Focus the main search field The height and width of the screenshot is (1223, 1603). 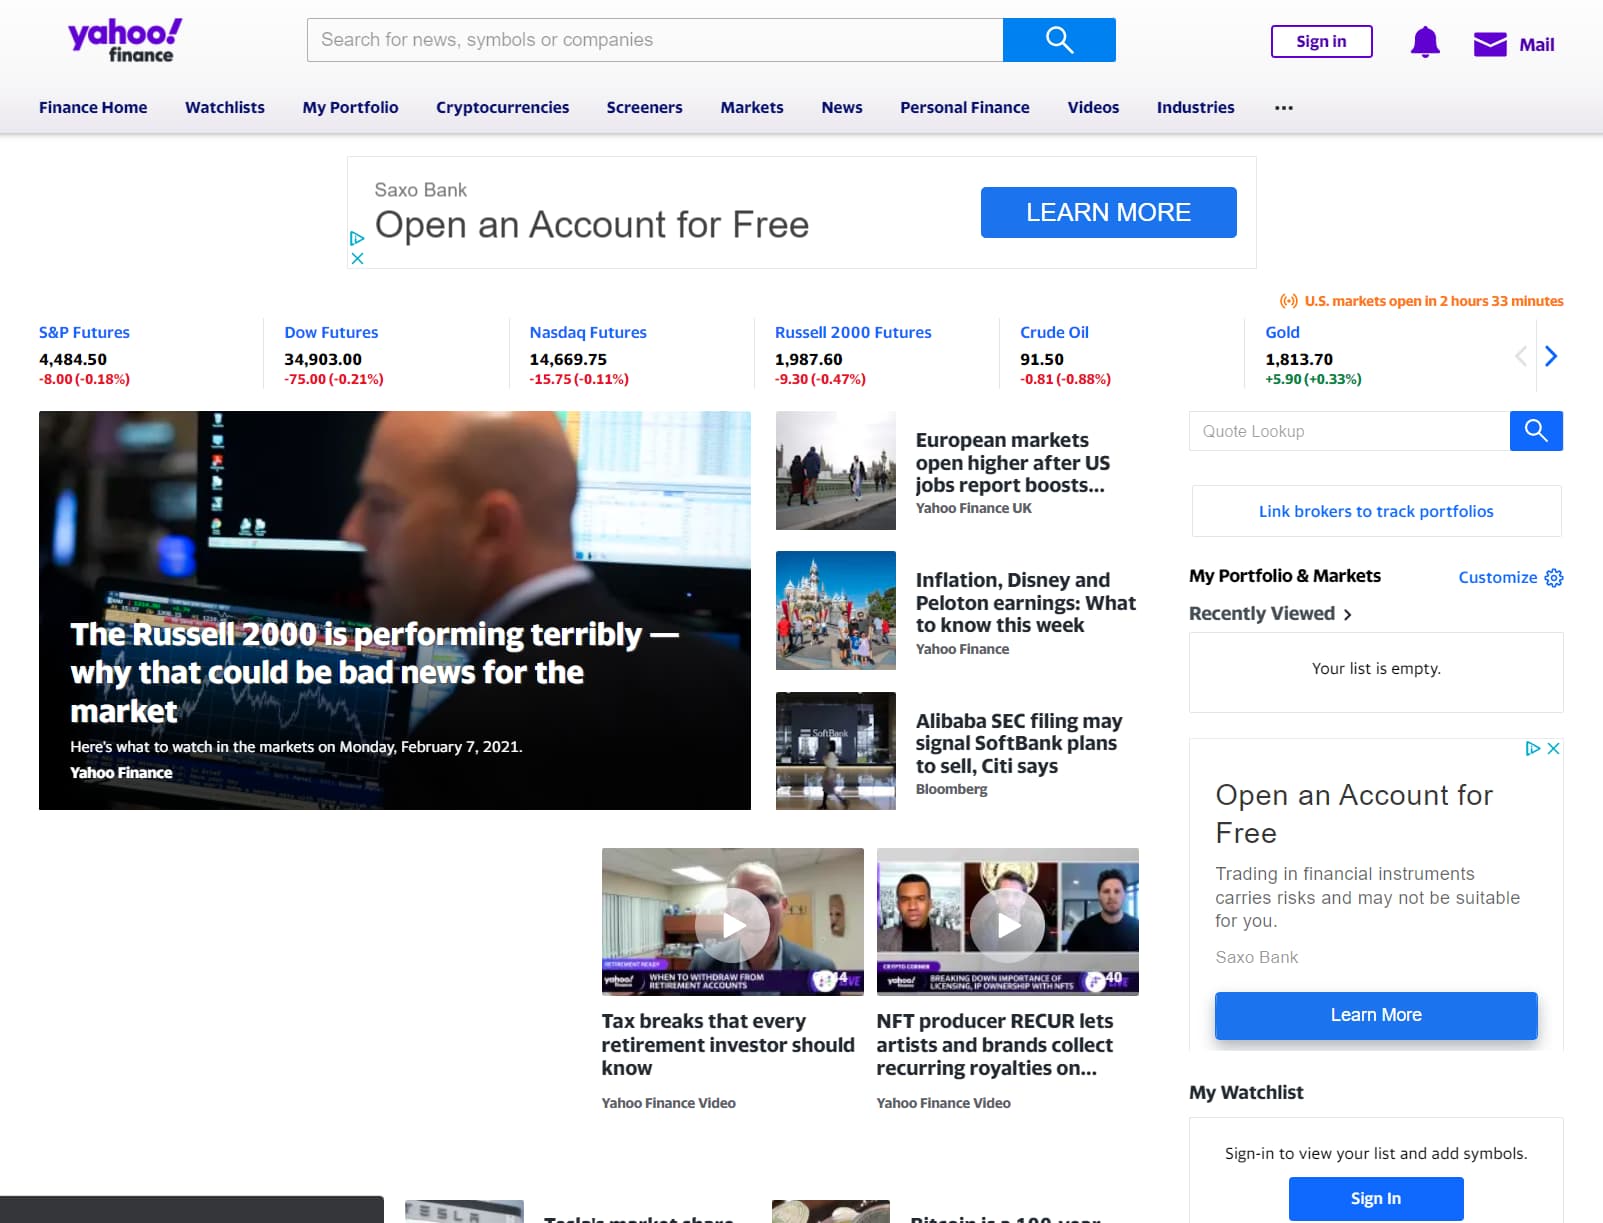coord(655,40)
